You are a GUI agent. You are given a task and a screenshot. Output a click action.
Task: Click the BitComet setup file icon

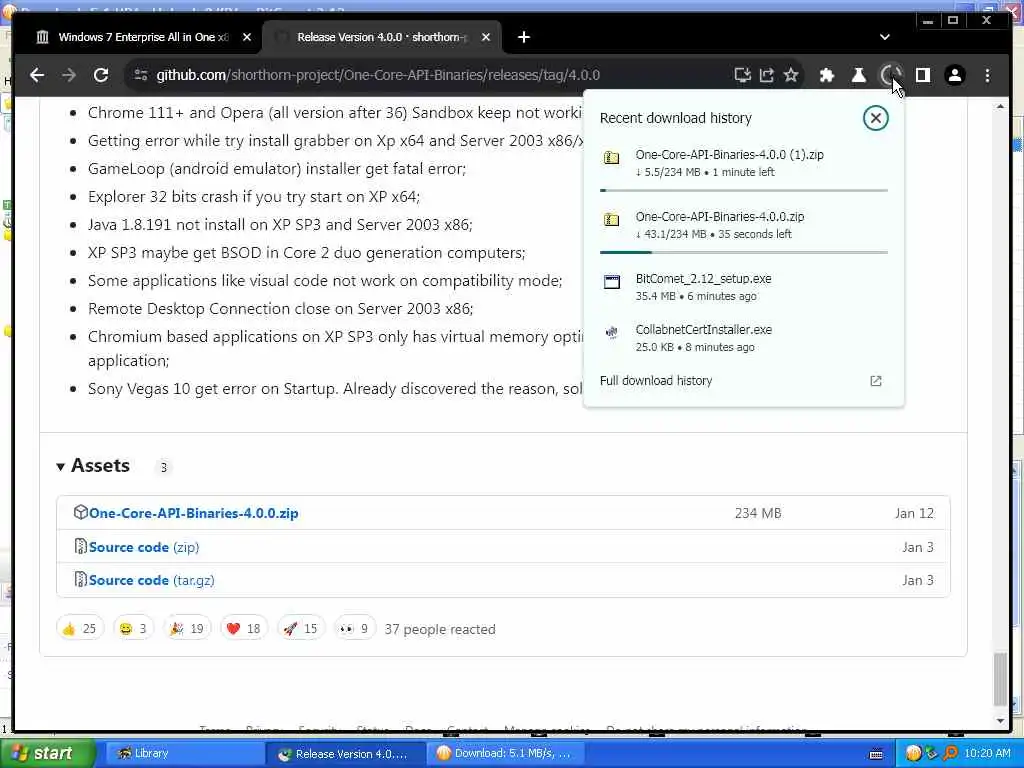[612, 282]
